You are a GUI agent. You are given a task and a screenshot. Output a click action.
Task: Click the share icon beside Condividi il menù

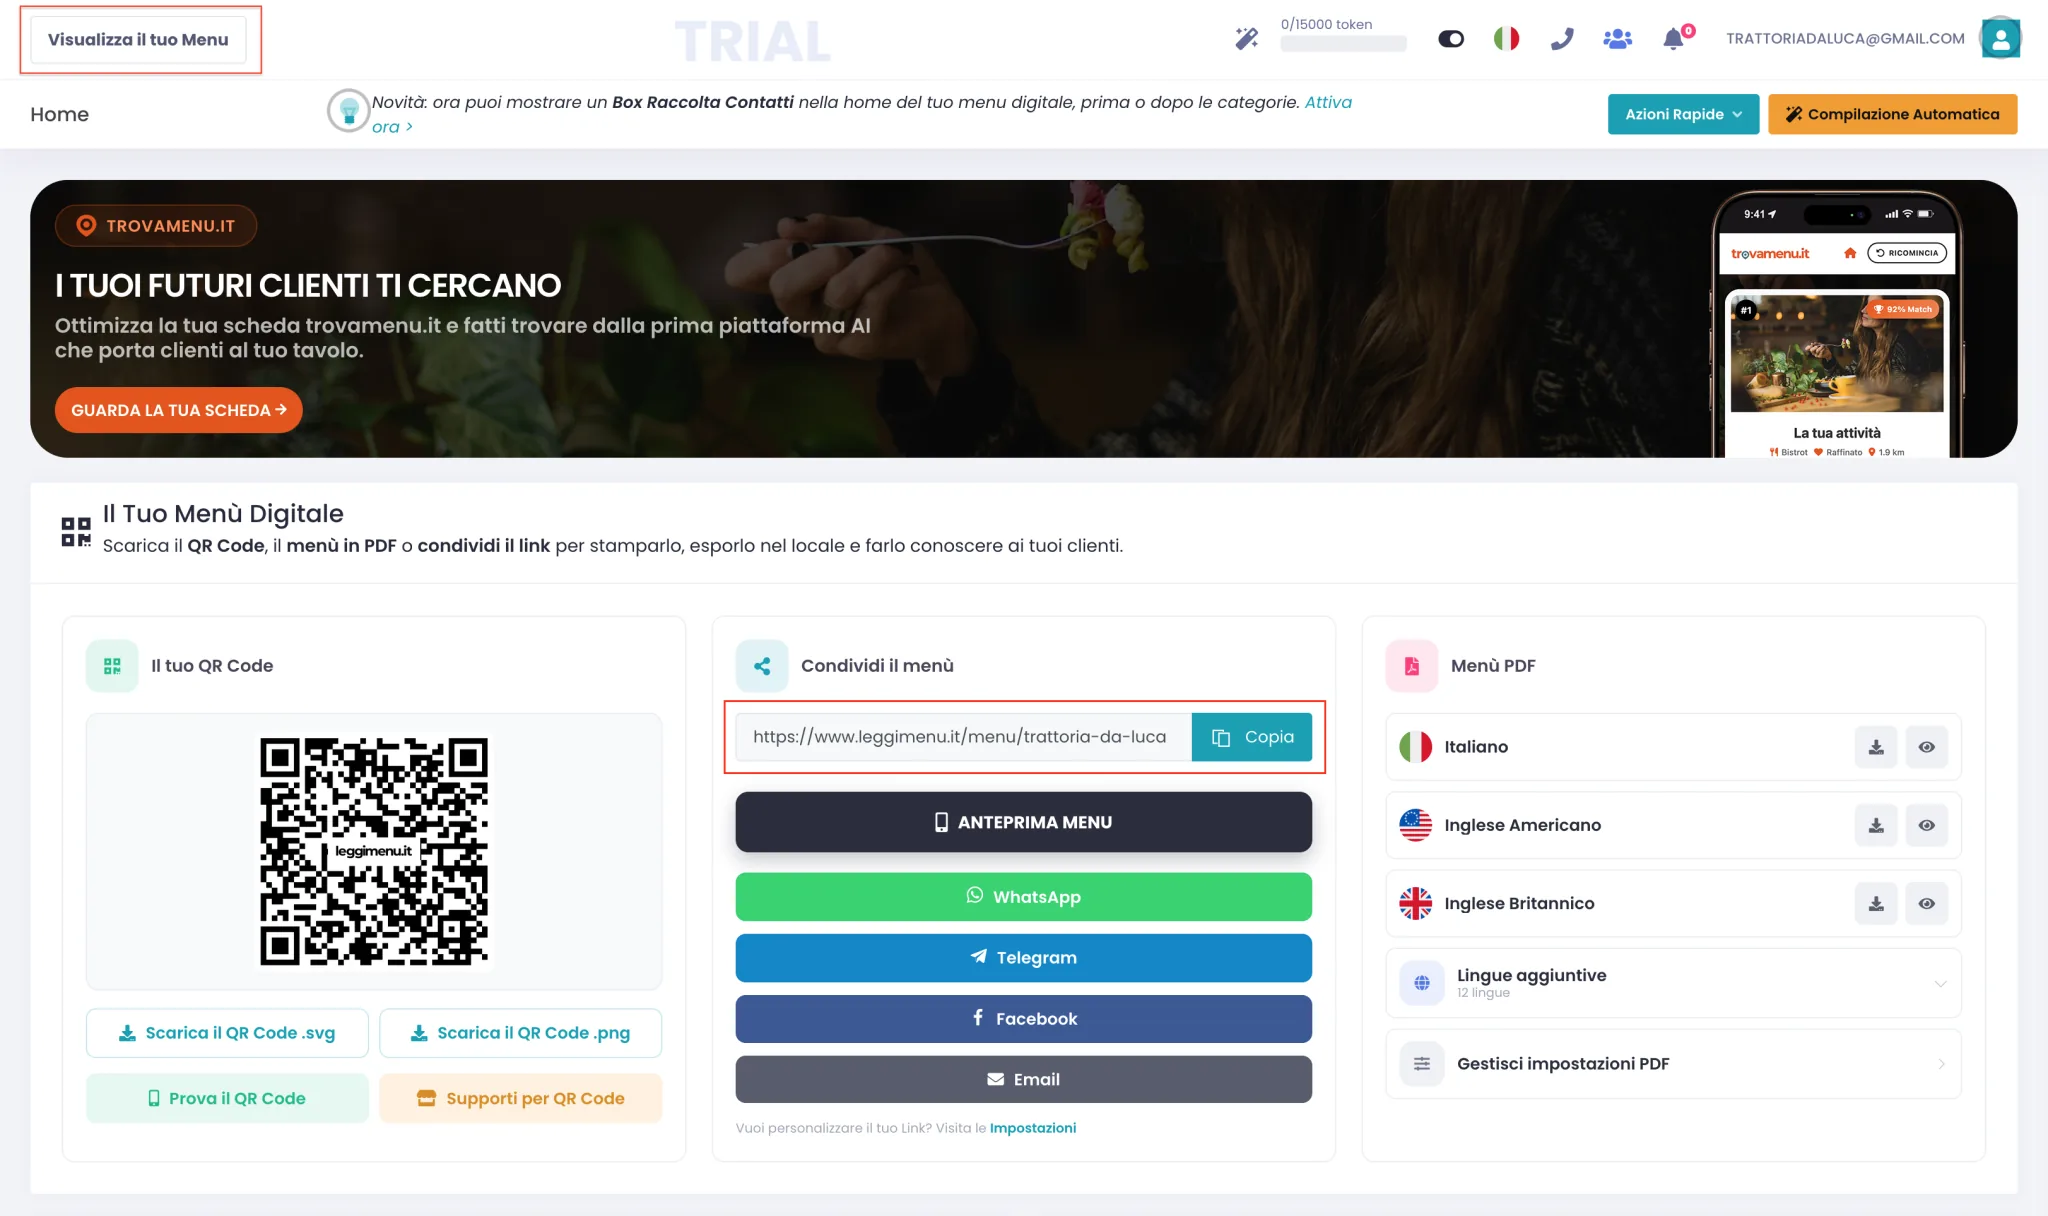762,666
